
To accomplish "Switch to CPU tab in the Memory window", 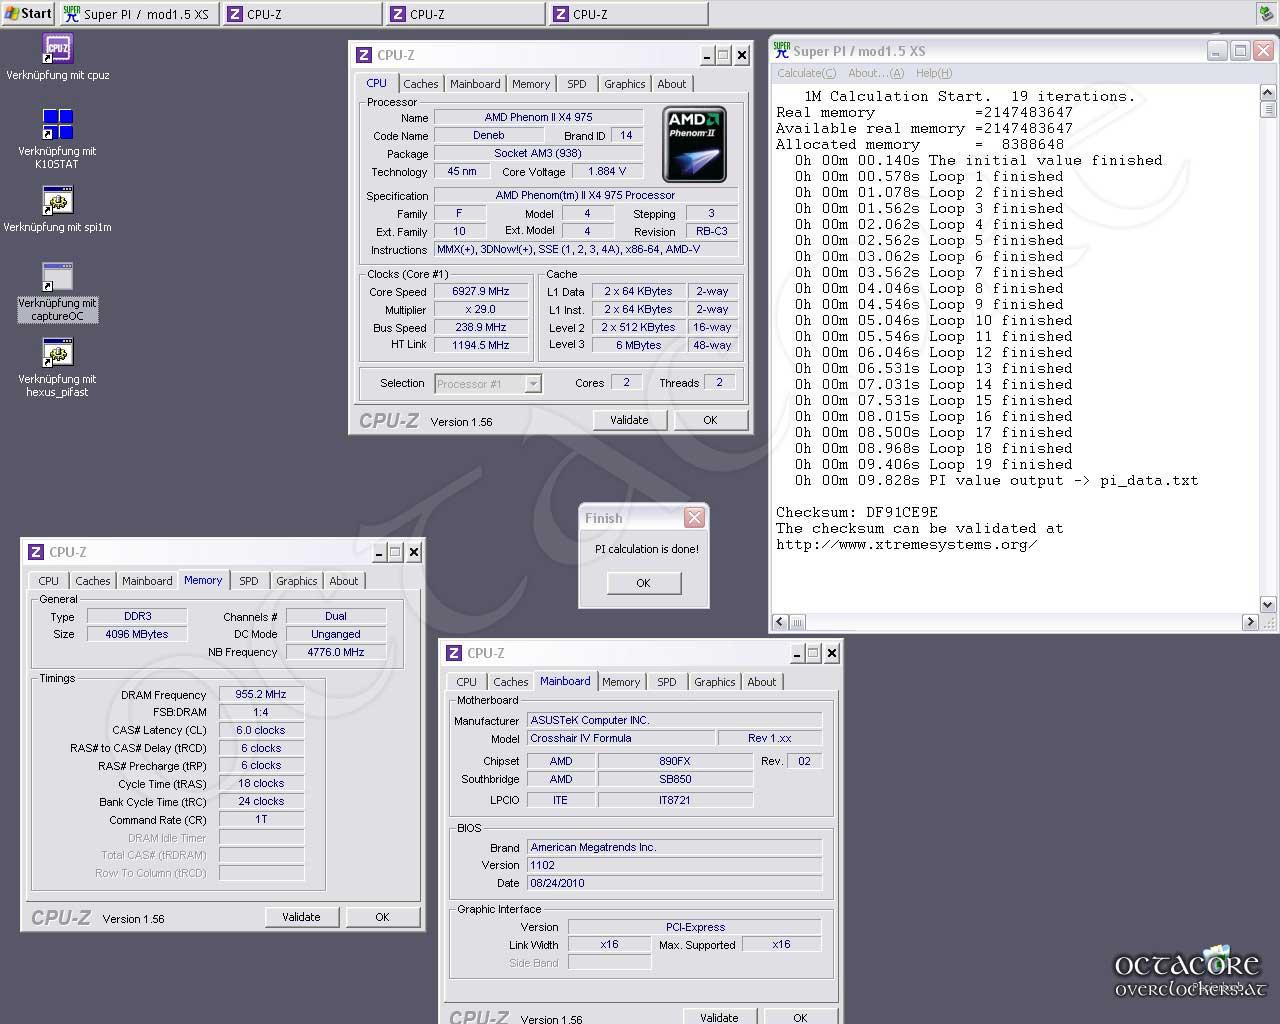I will 48,581.
